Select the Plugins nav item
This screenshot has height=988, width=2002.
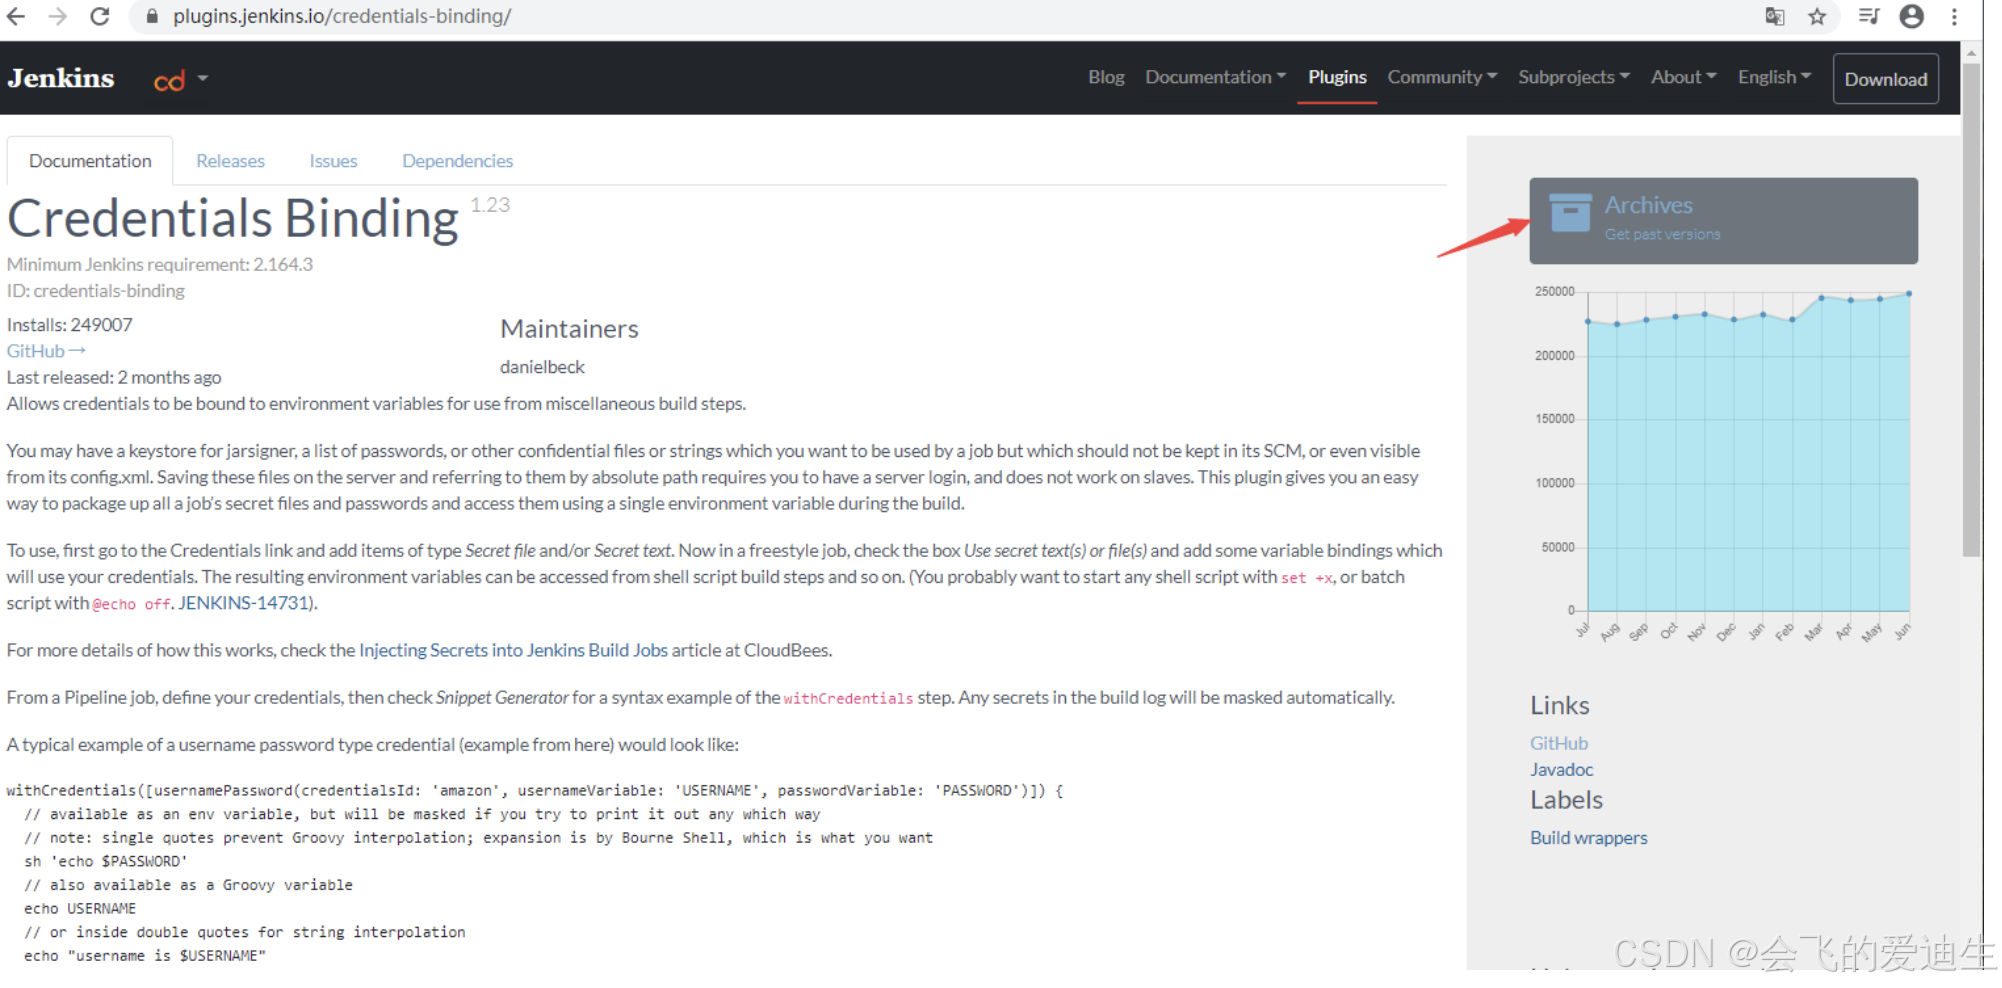pyautogui.click(x=1337, y=77)
